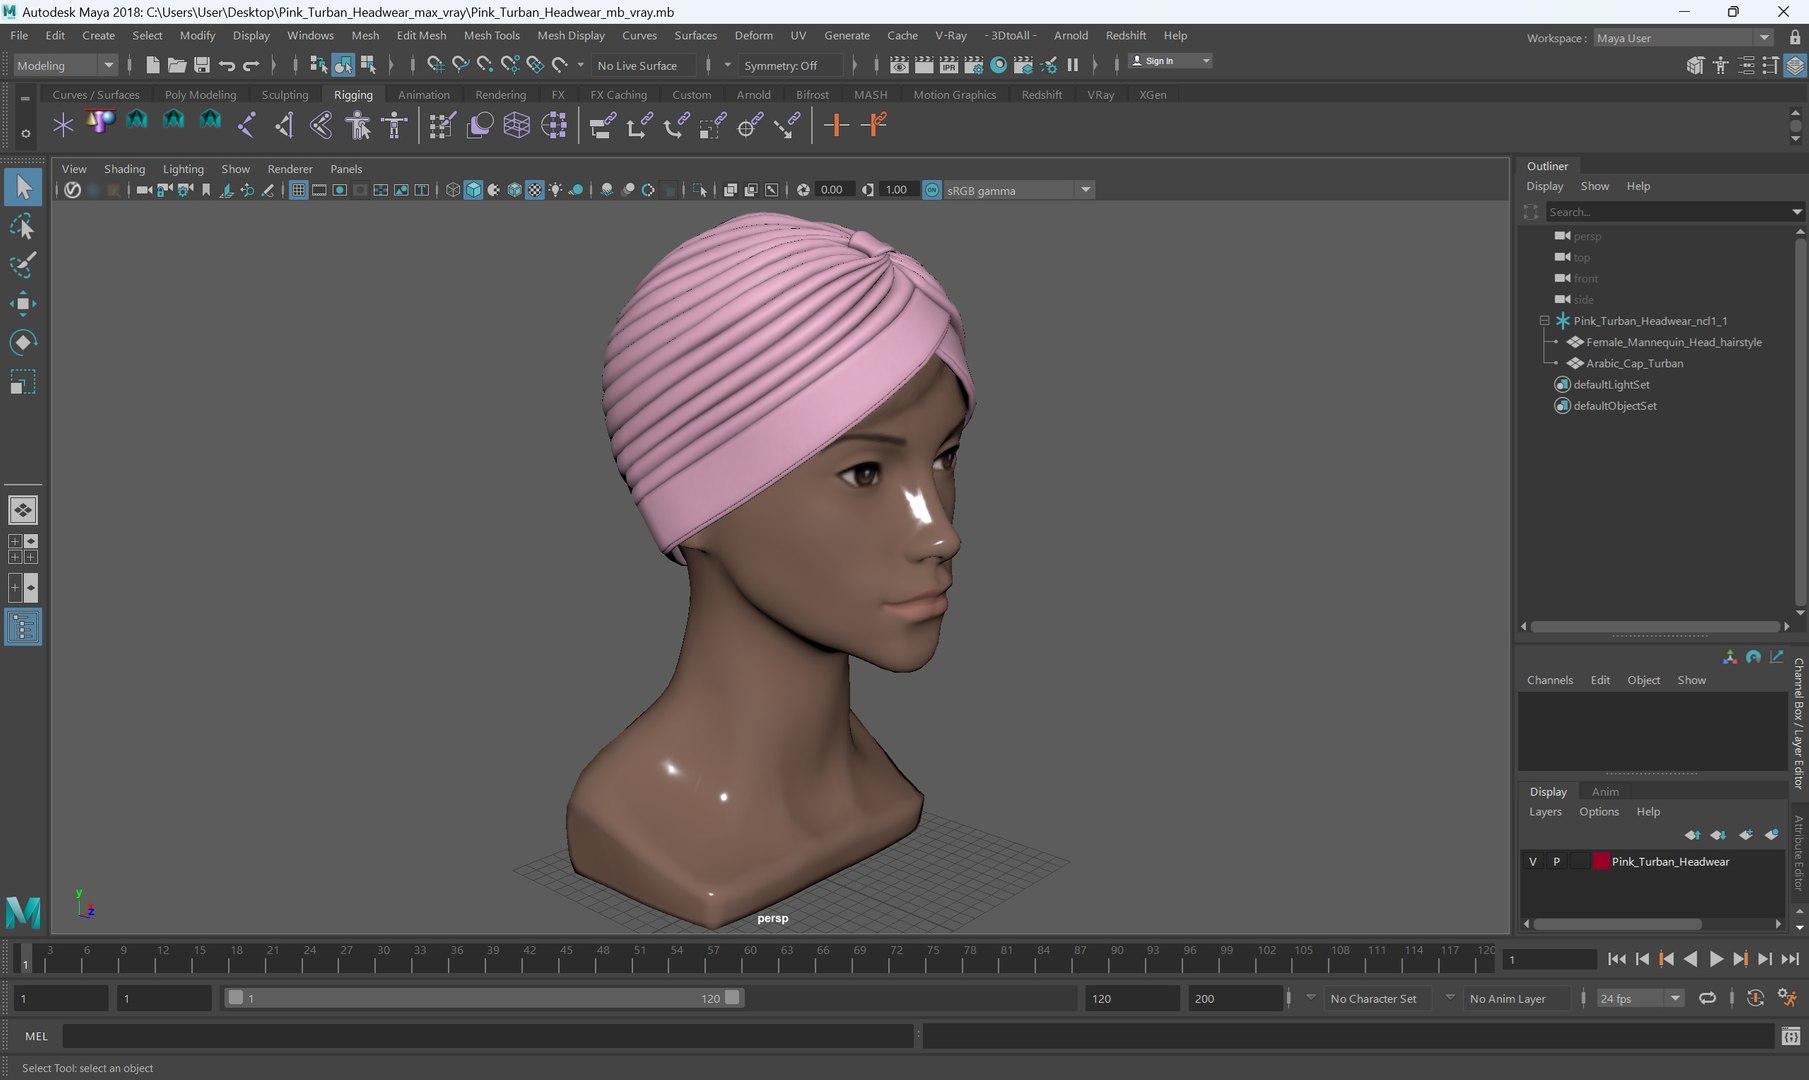1809x1080 pixels.
Task: Pick the Scale tool in the toolbox
Action: point(22,382)
